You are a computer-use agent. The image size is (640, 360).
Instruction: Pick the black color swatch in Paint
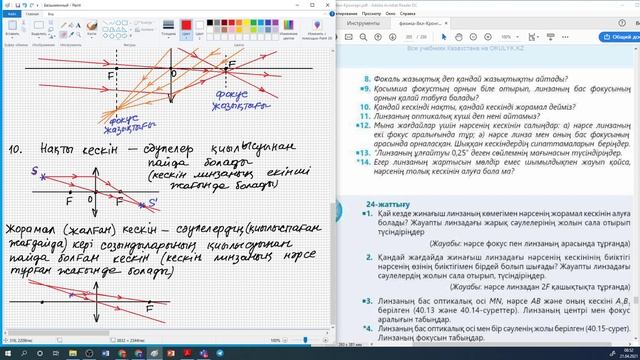(x=210, y=22)
